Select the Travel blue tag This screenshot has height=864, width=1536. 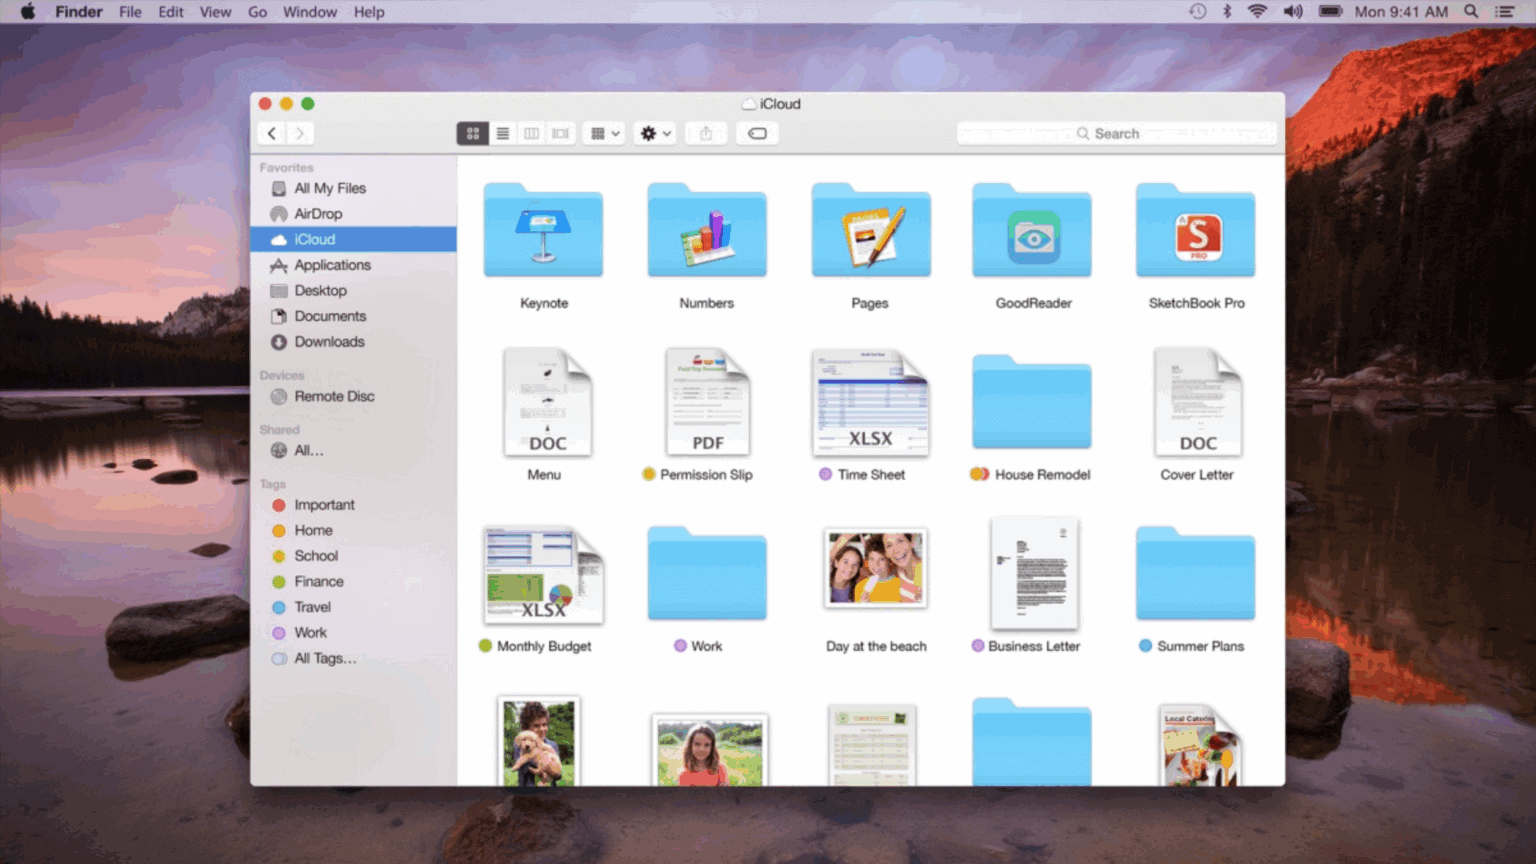pyautogui.click(x=312, y=607)
